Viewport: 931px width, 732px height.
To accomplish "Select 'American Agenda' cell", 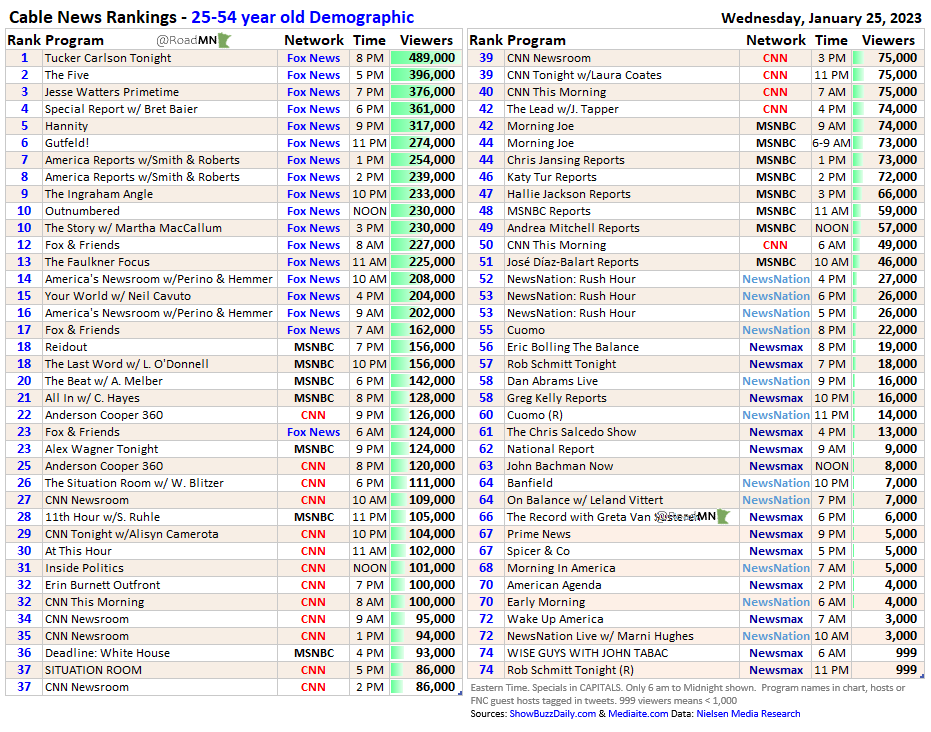I will pyautogui.click(x=622, y=585).
